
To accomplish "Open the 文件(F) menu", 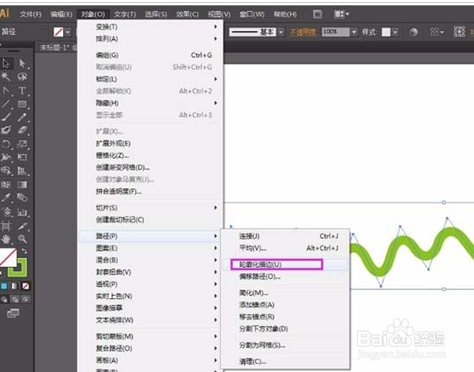I will 31,14.
